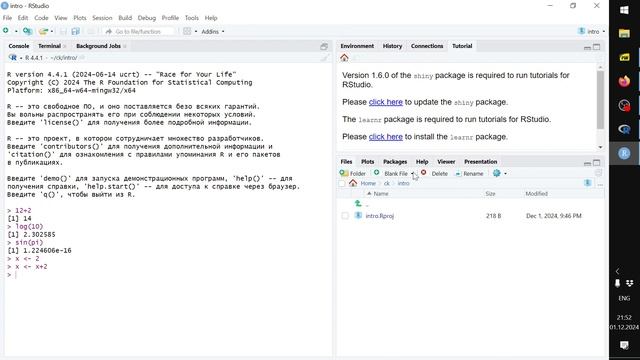The width and height of the screenshot is (640, 360).
Task: Select the Tutorial tab
Action: (x=462, y=46)
